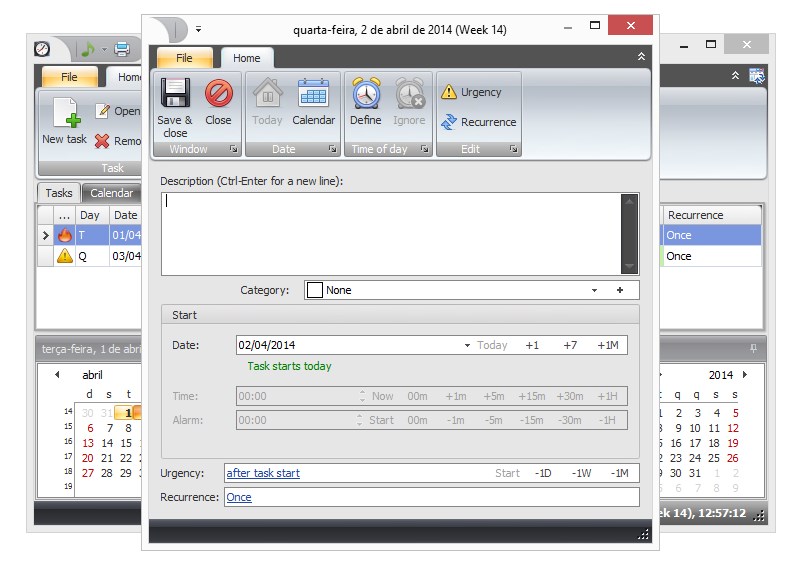Click the Recurrence column header in main window

pyautogui.click(x=711, y=215)
